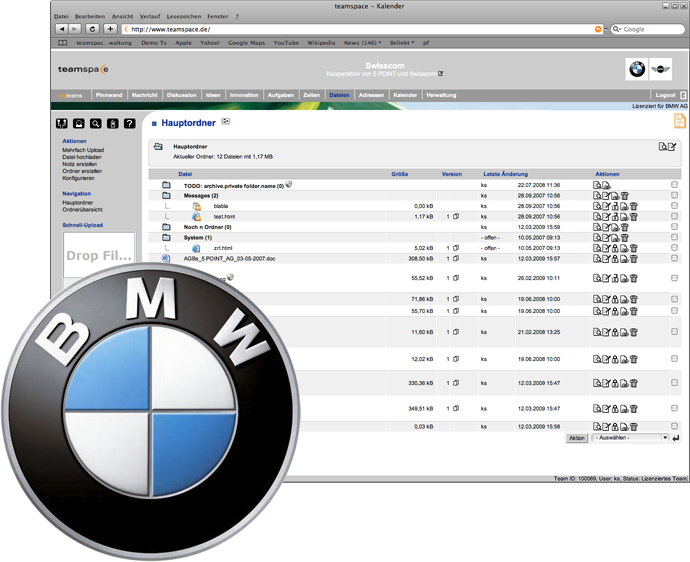Reload the page with browser refresh button
Screen dimensions: 690x562
92,29
